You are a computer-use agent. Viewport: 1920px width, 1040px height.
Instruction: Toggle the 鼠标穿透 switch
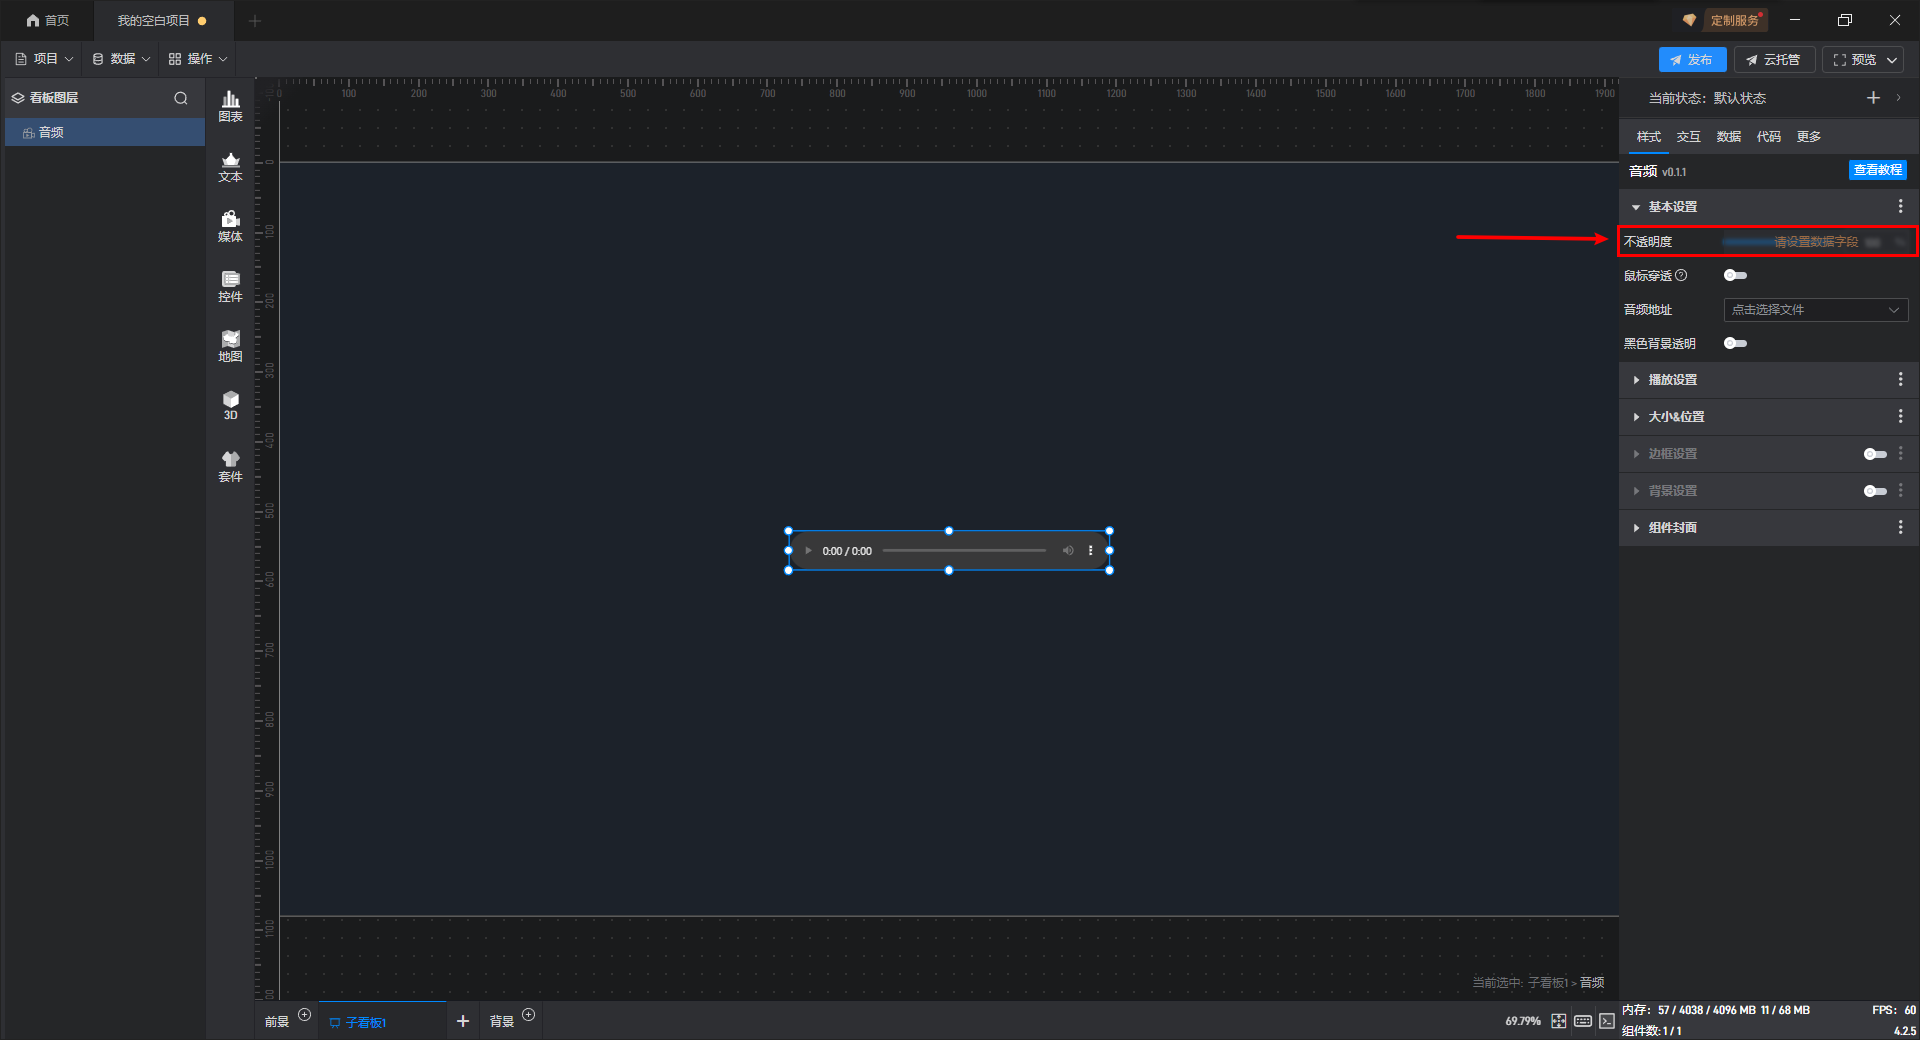[1735, 275]
